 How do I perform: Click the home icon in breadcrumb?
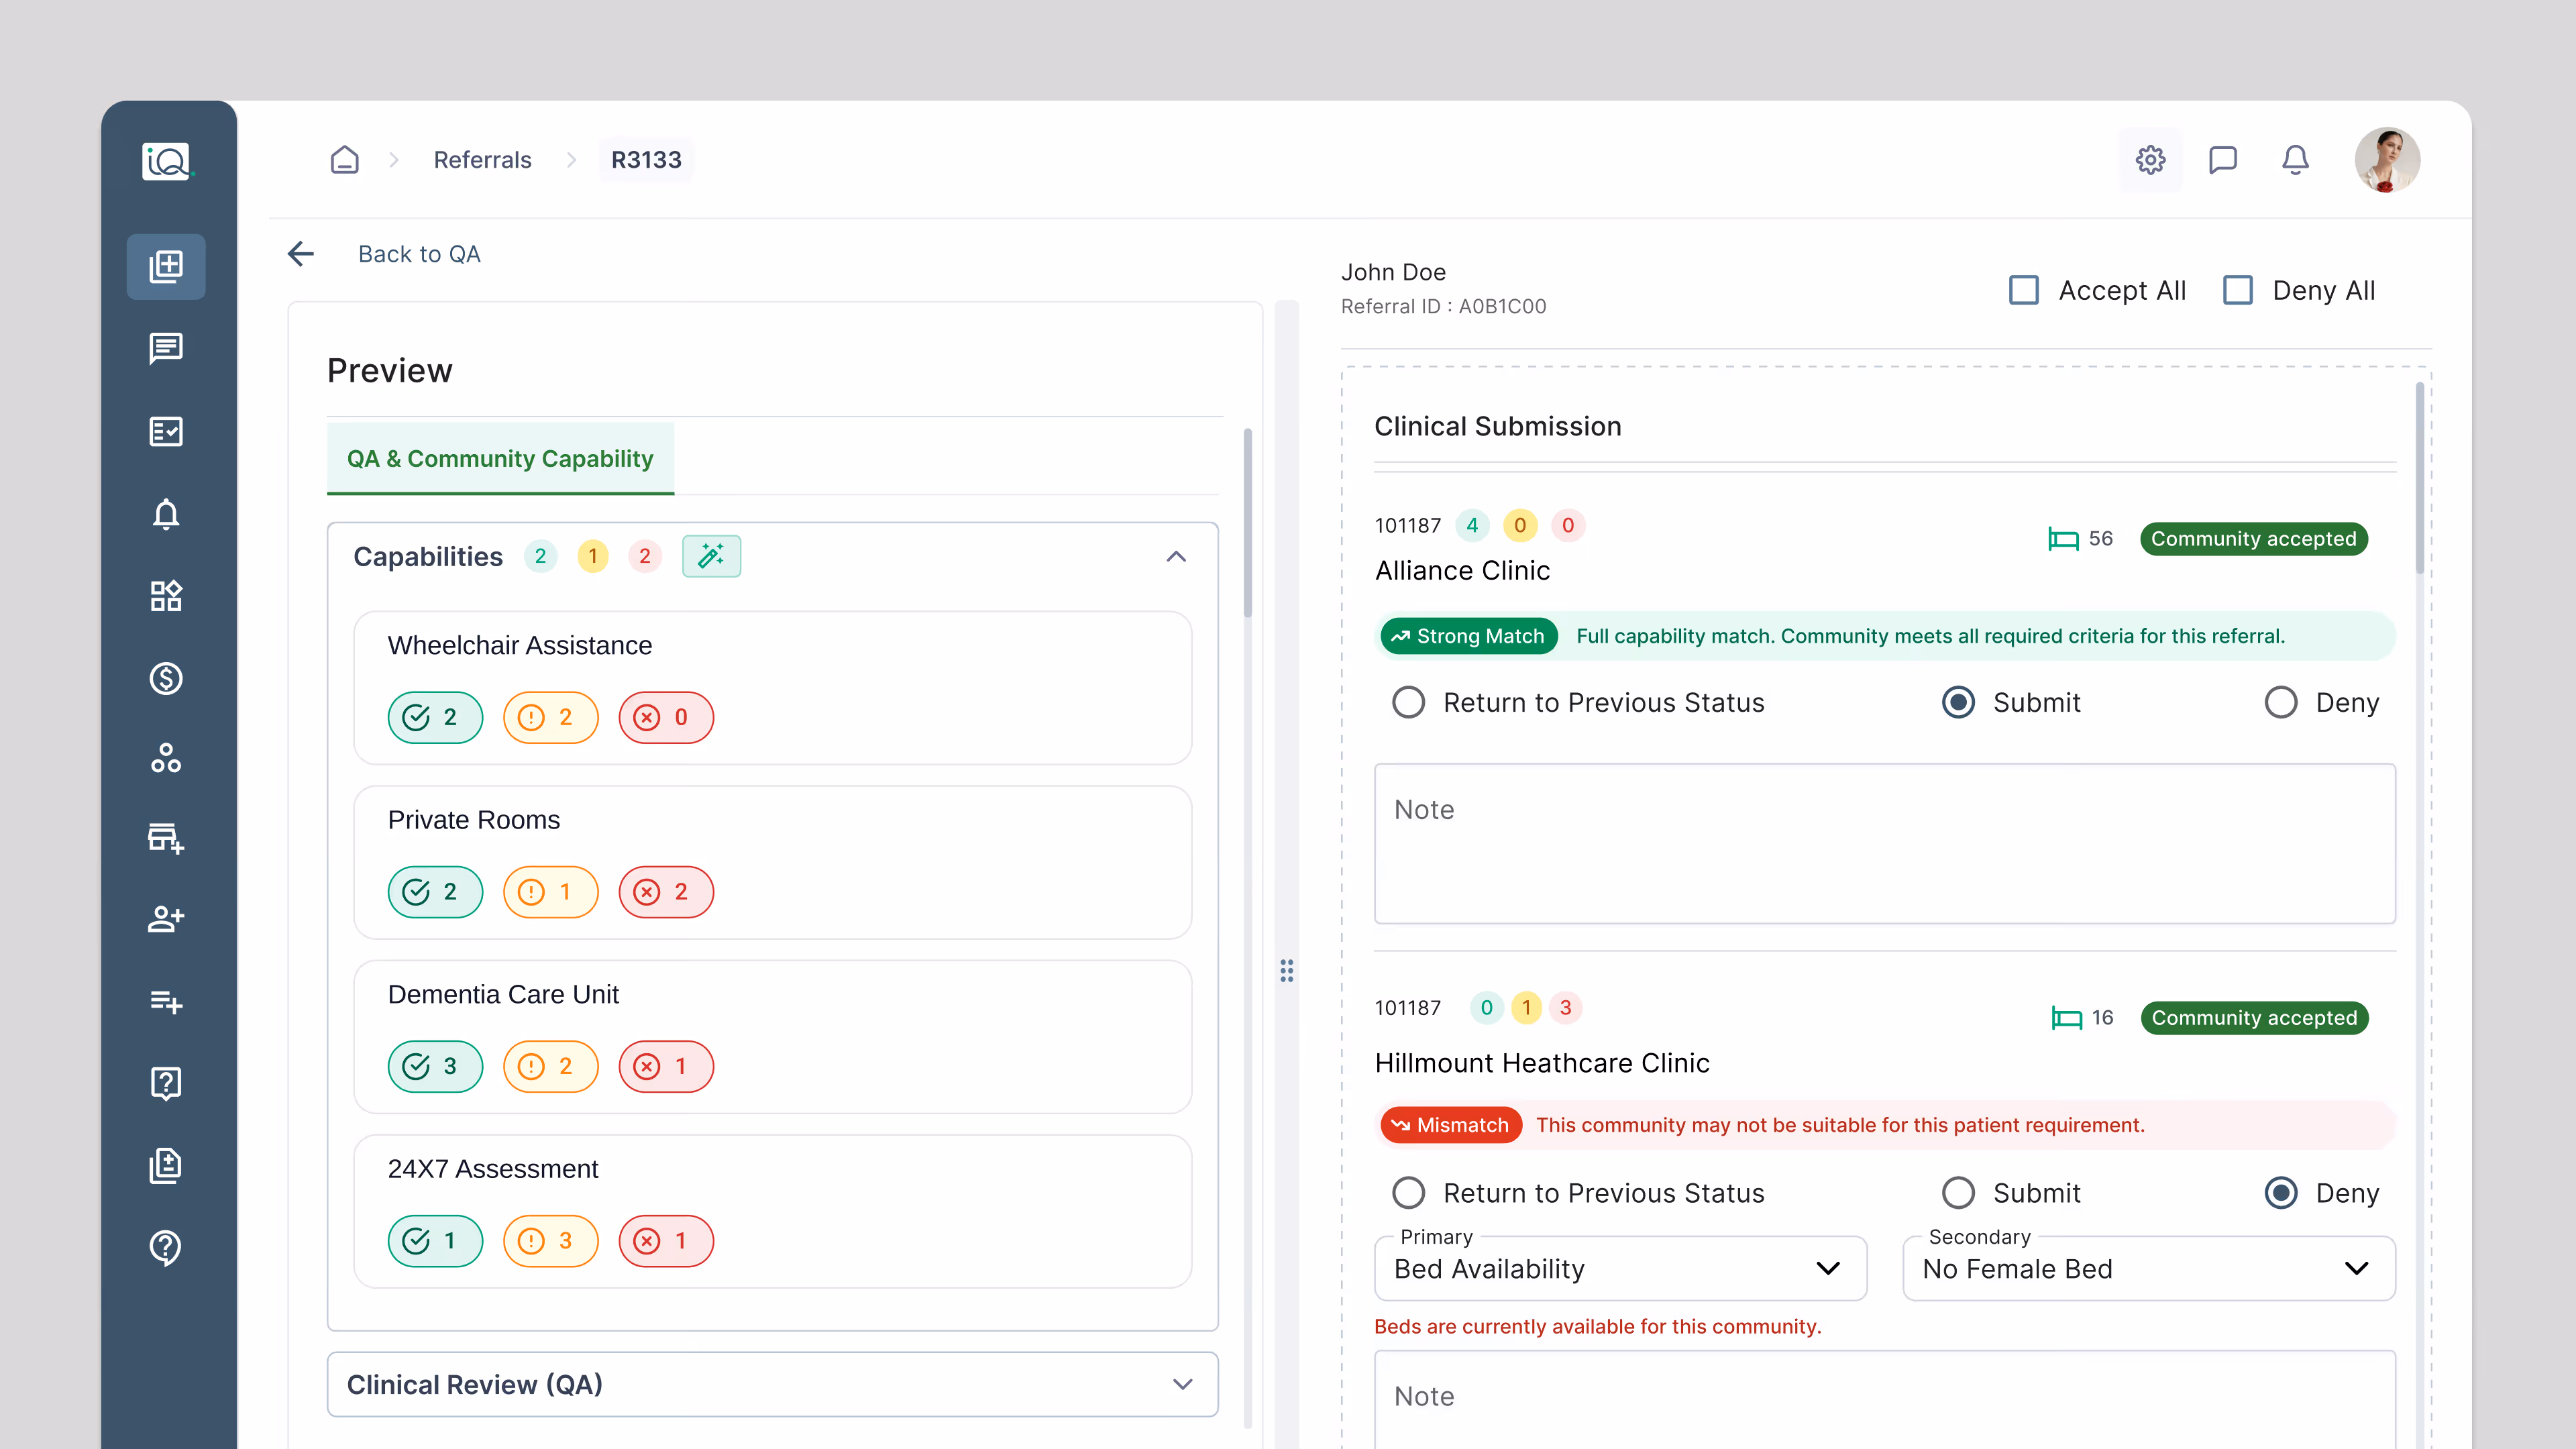click(x=344, y=160)
